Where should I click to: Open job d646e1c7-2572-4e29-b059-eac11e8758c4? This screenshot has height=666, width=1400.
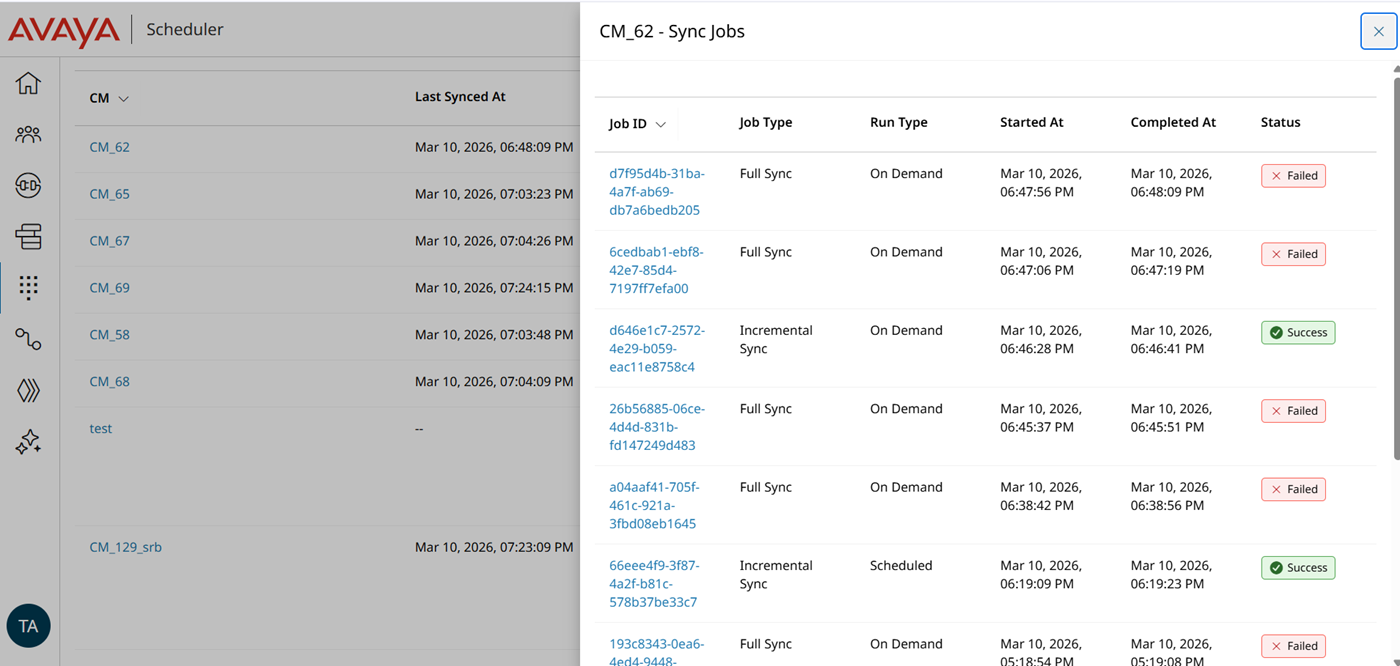pyautogui.click(x=657, y=348)
